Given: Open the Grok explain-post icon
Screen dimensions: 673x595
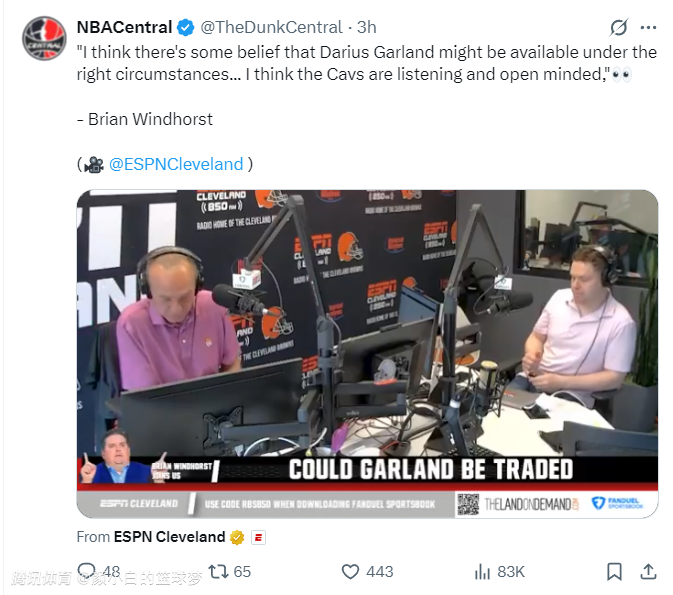Looking at the screenshot, I should [x=619, y=27].
